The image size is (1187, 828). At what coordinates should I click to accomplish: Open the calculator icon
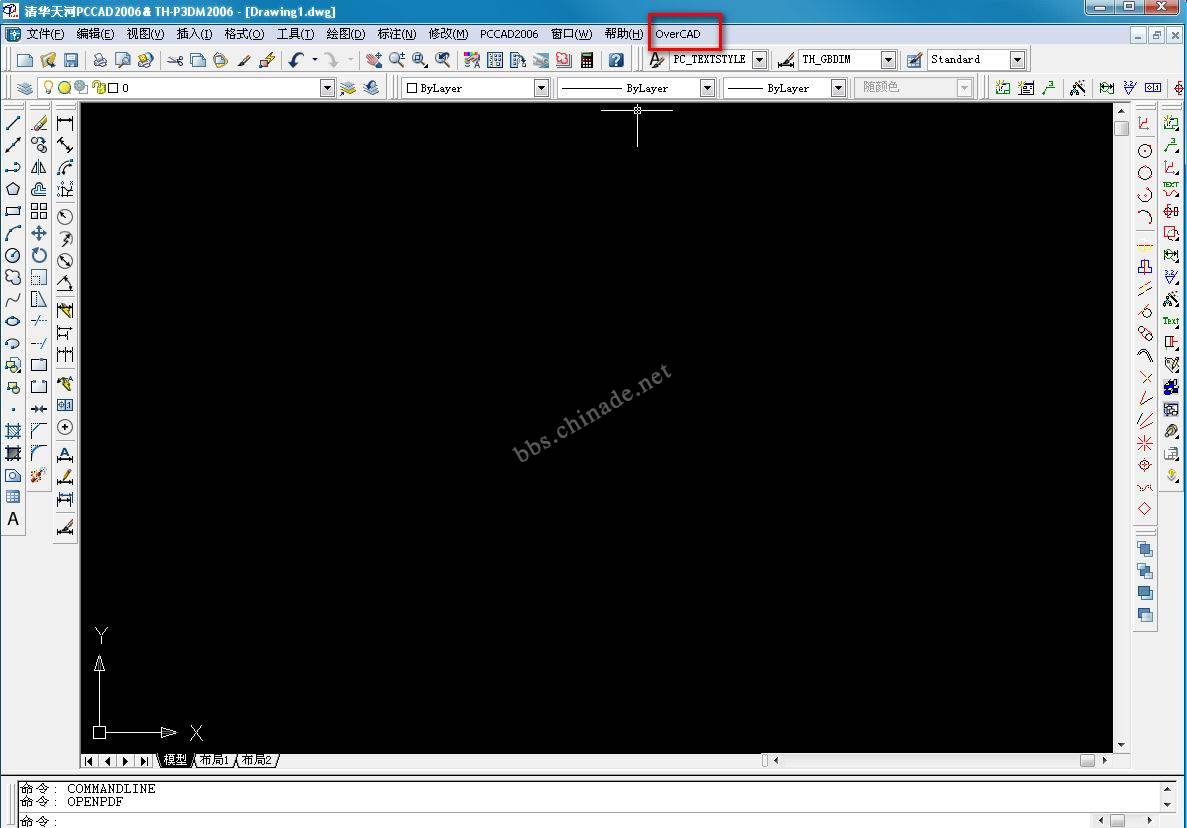pyautogui.click(x=587, y=60)
